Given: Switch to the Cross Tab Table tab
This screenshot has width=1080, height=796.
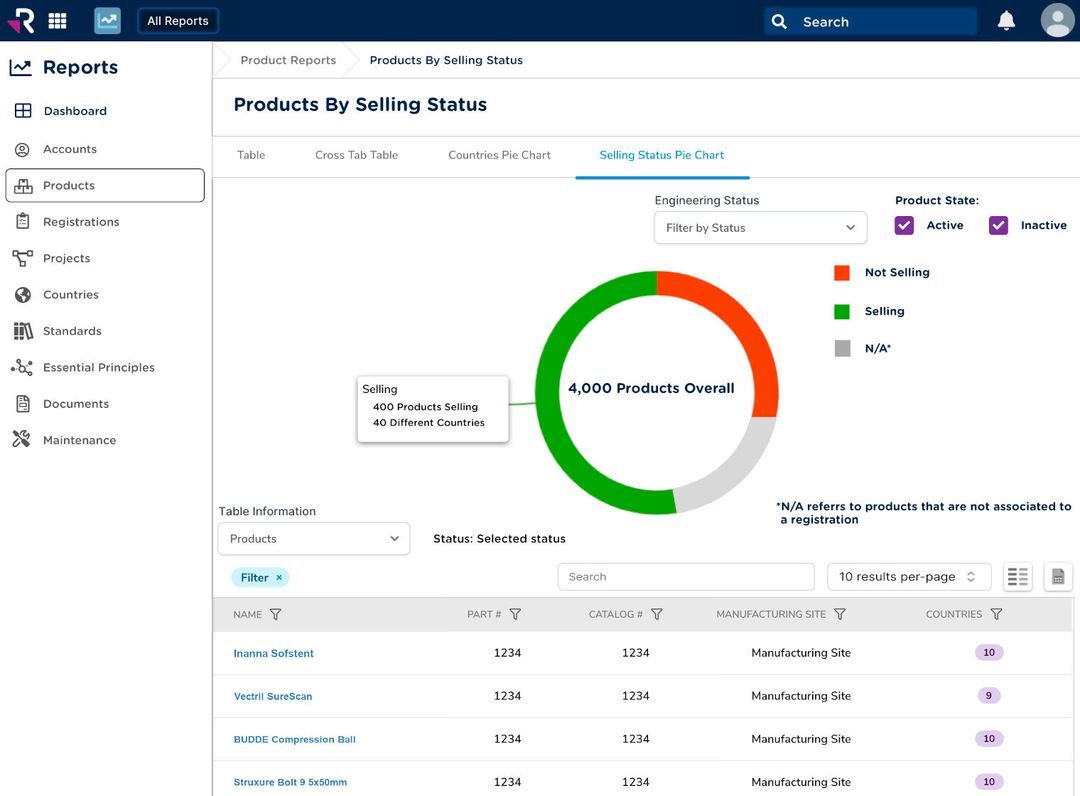Looking at the screenshot, I should pos(356,155).
